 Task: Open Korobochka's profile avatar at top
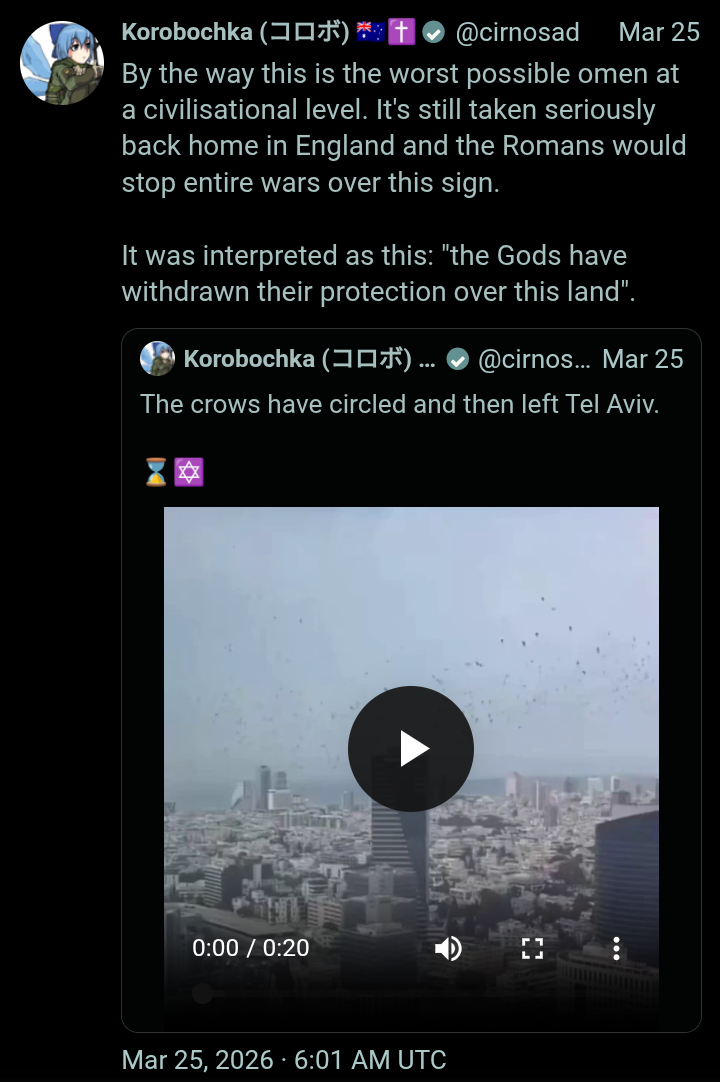[62, 63]
